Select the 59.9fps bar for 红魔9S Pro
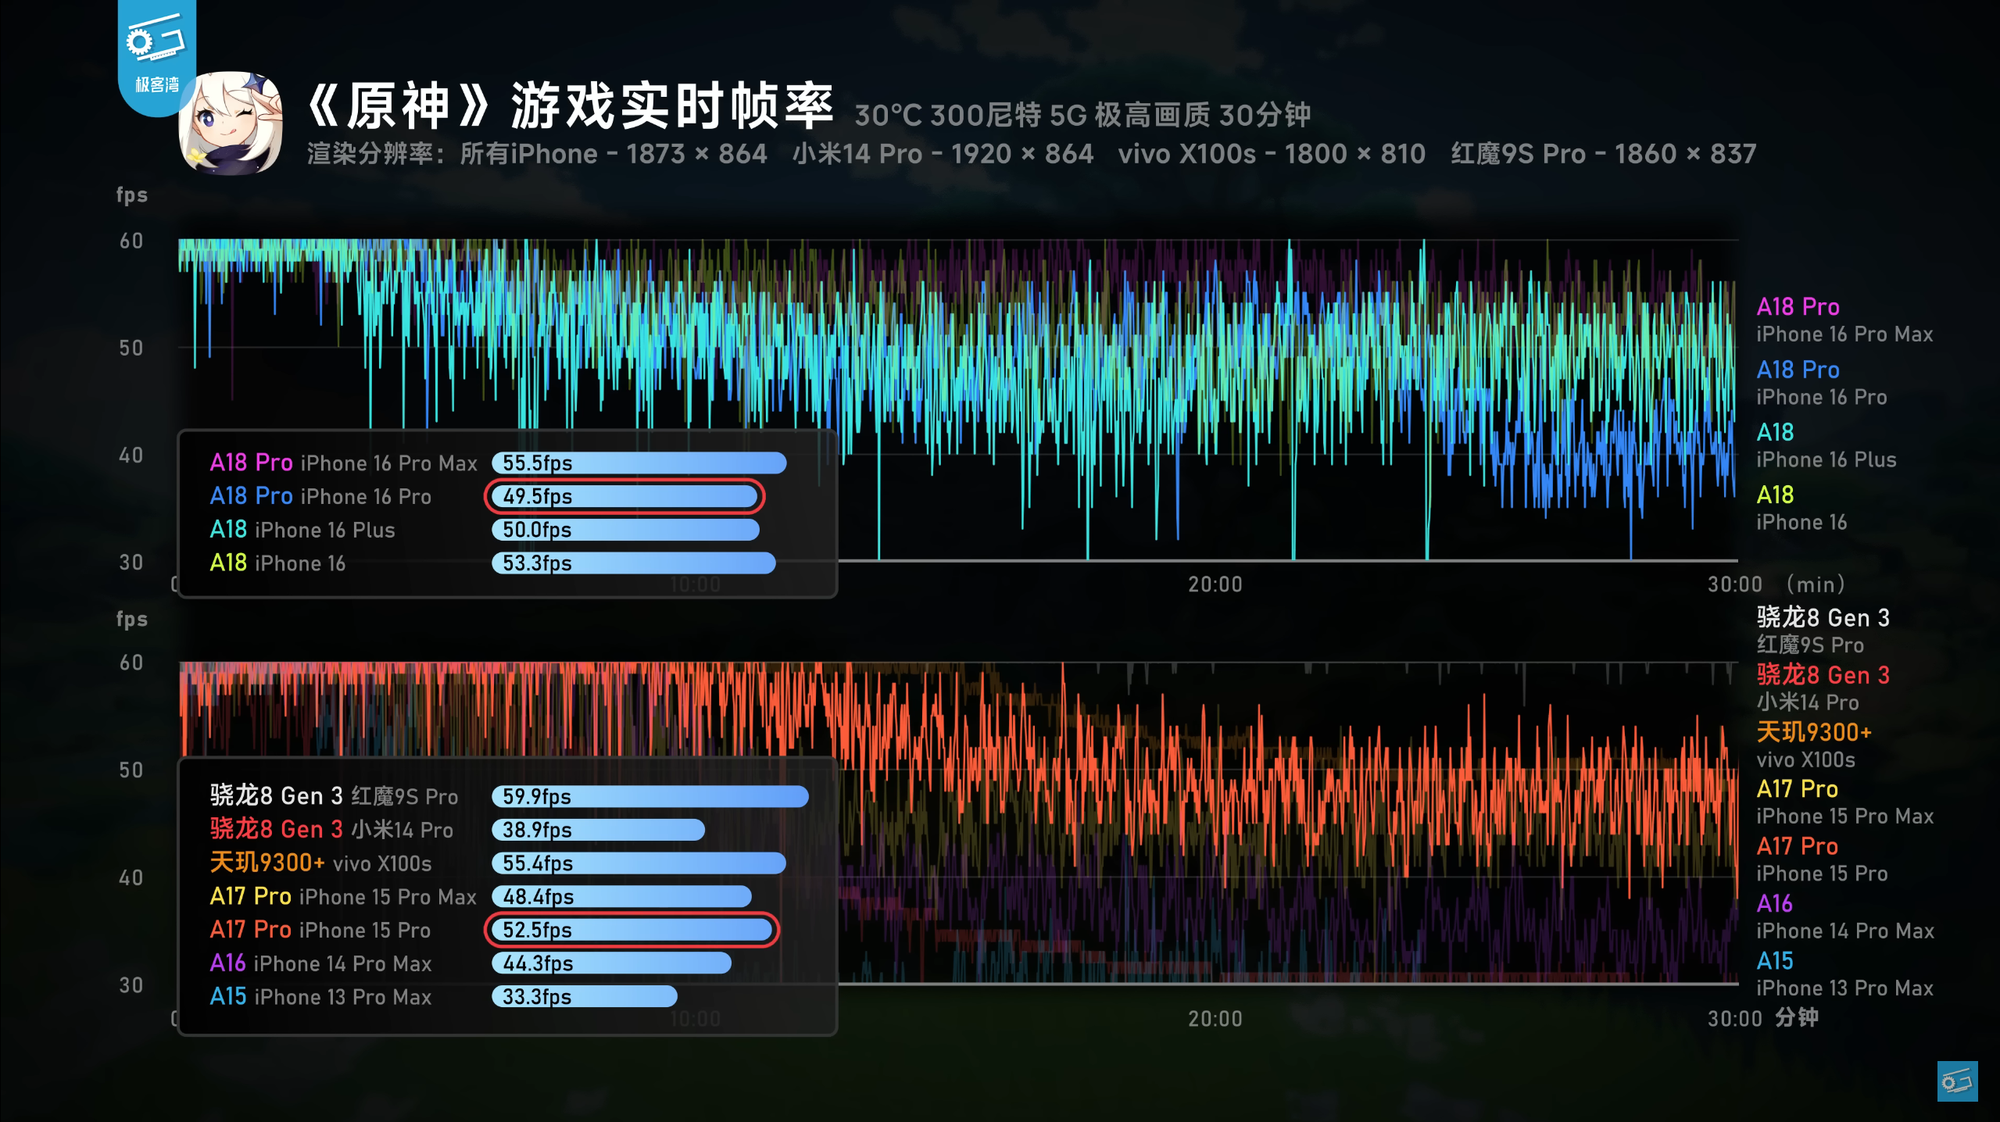2000x1122 pixels. (650, 796)
